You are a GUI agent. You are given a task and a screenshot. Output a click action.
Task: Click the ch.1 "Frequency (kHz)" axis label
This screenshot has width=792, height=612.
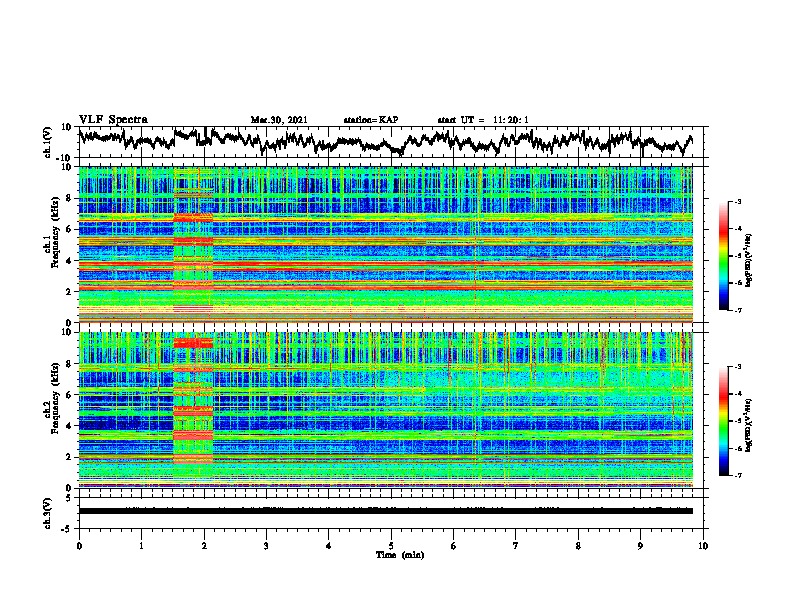point(55,233)
